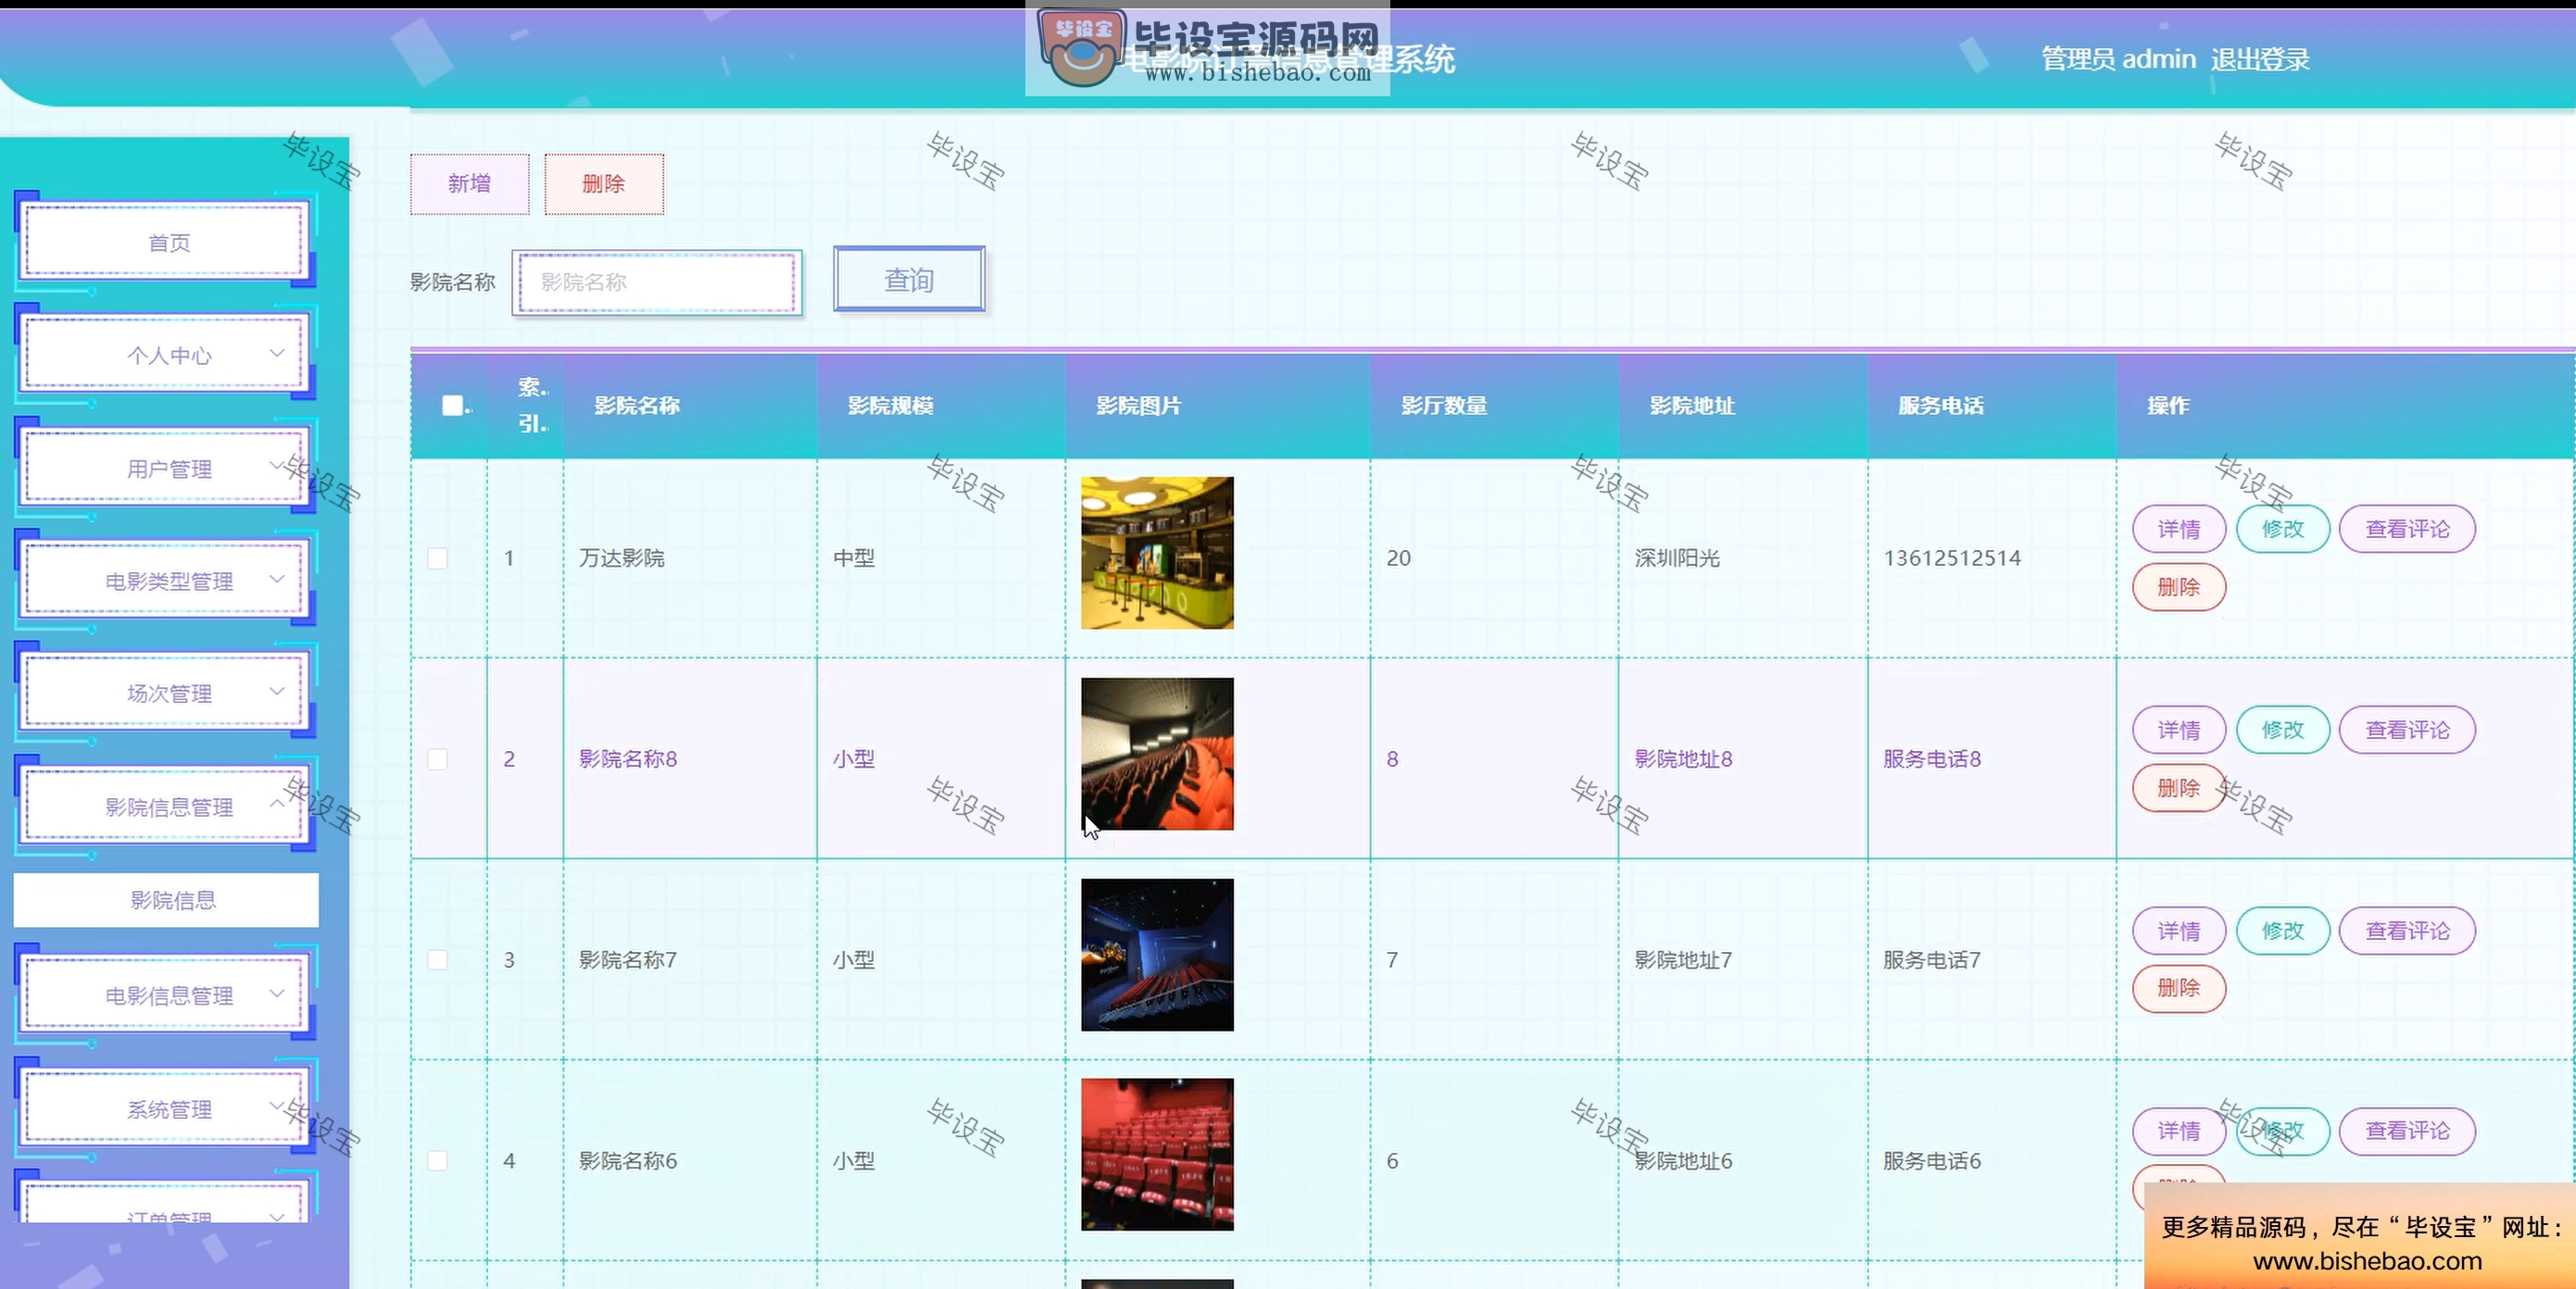2576x1289 pixels.
Task: Open the 个人中心 sidebar menu
Action: click(166, 355)
